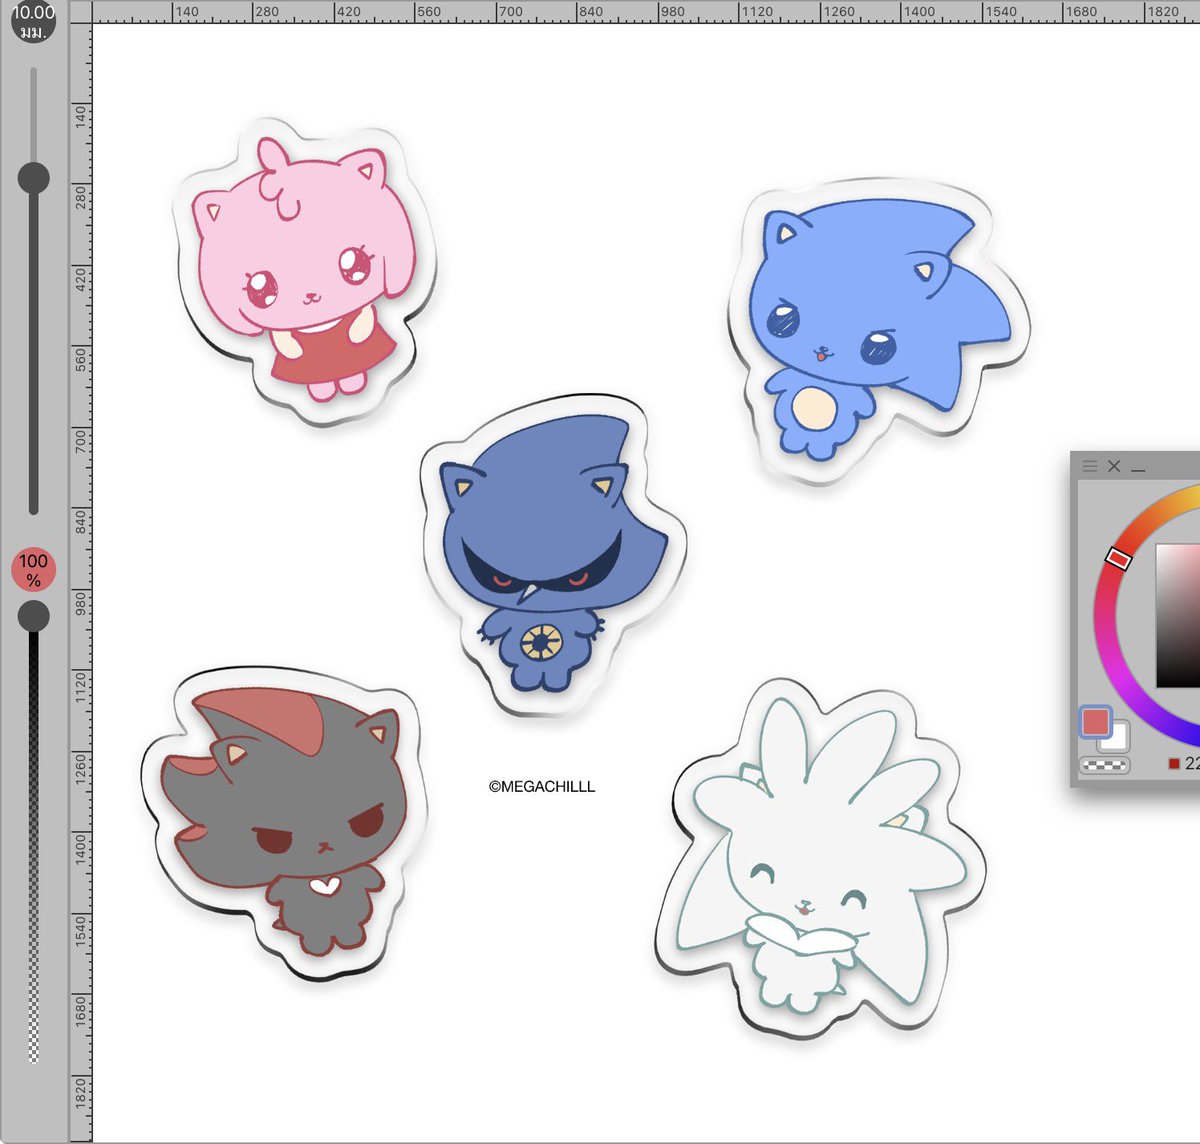
Task: Close the color wheel panel
Action: pos(1114,466)
